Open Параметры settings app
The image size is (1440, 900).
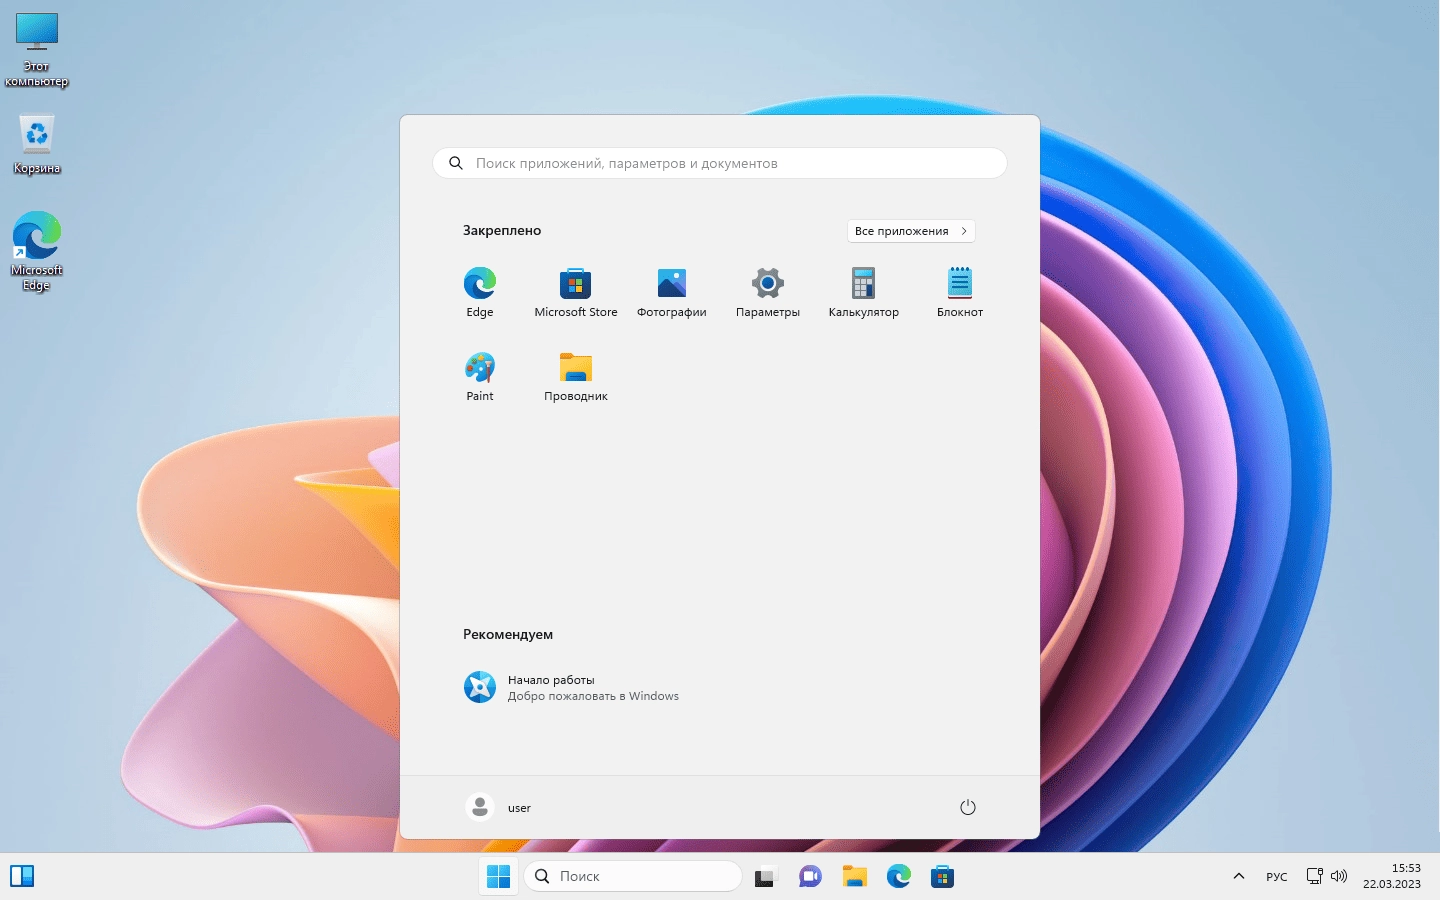point(768,293)
